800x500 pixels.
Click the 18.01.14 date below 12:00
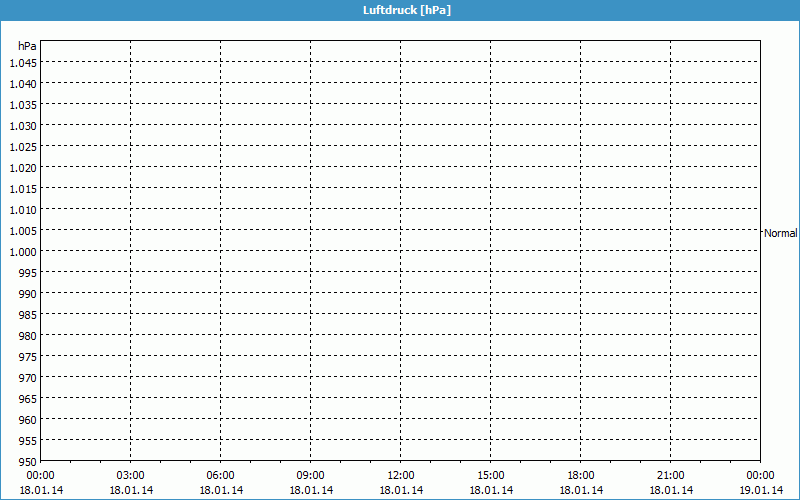401,490
